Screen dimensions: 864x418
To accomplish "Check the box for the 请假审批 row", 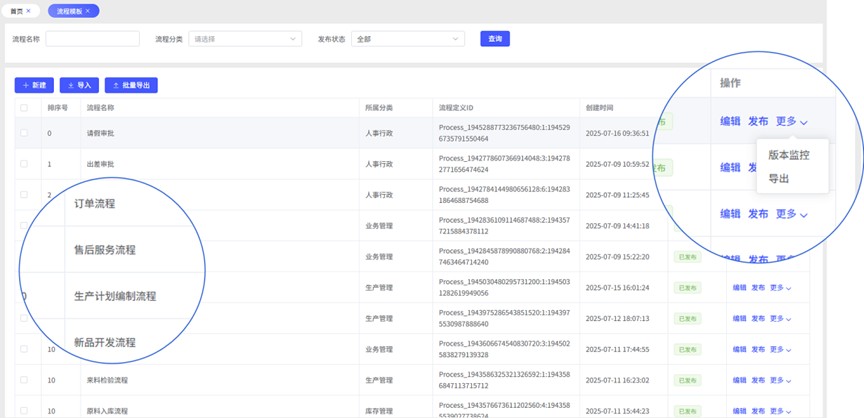I will pyautogui.click(x=24, y=133).
